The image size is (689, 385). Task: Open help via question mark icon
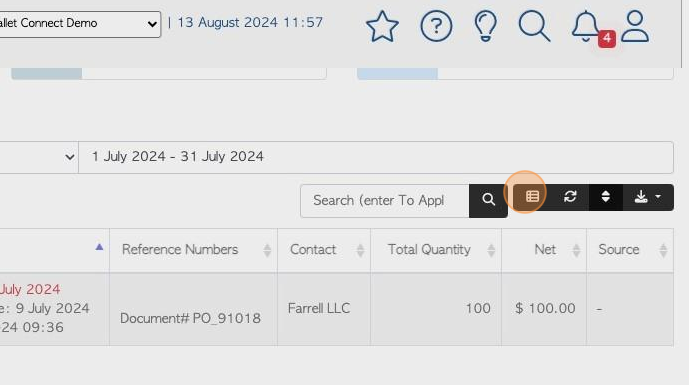(436, 26)
